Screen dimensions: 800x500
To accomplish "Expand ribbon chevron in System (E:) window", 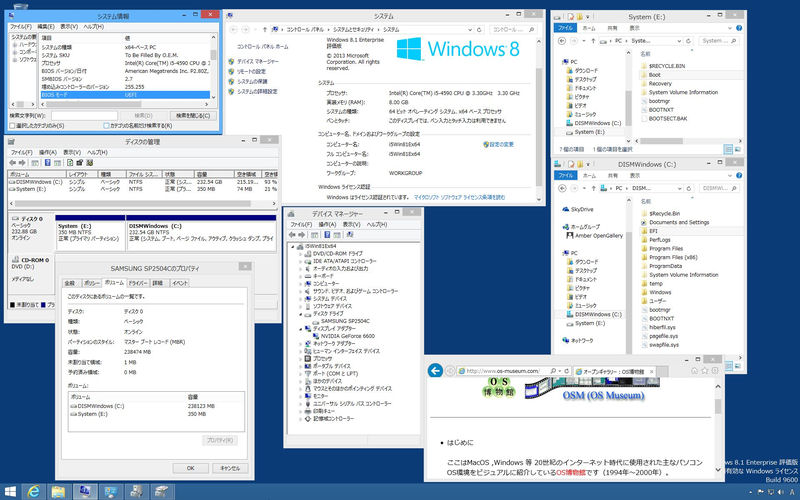I will (730, 28).
